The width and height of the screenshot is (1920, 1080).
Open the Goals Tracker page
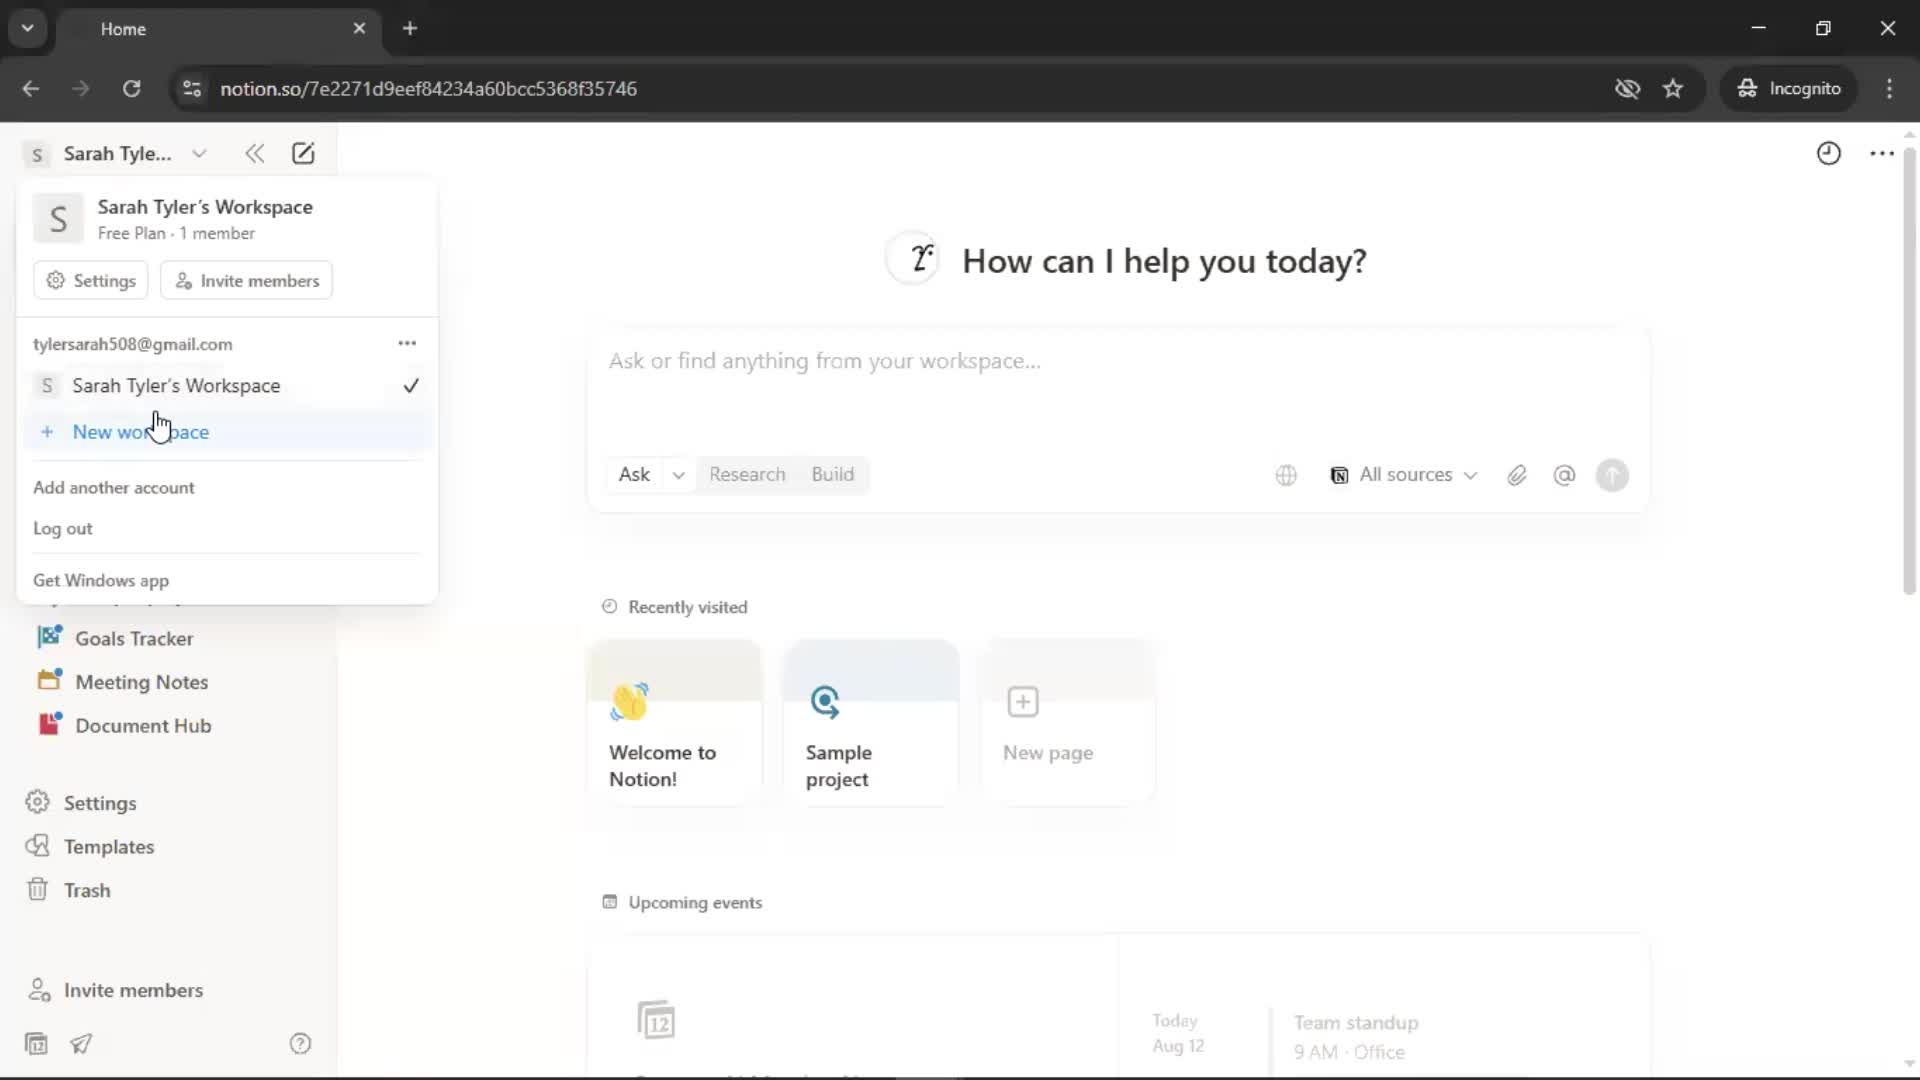(x=134, y=638)
